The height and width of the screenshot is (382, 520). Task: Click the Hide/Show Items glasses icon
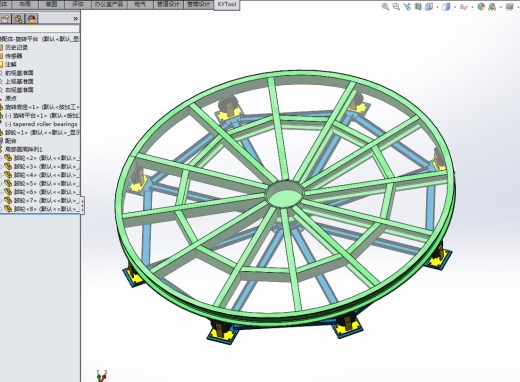coord(464,6)
